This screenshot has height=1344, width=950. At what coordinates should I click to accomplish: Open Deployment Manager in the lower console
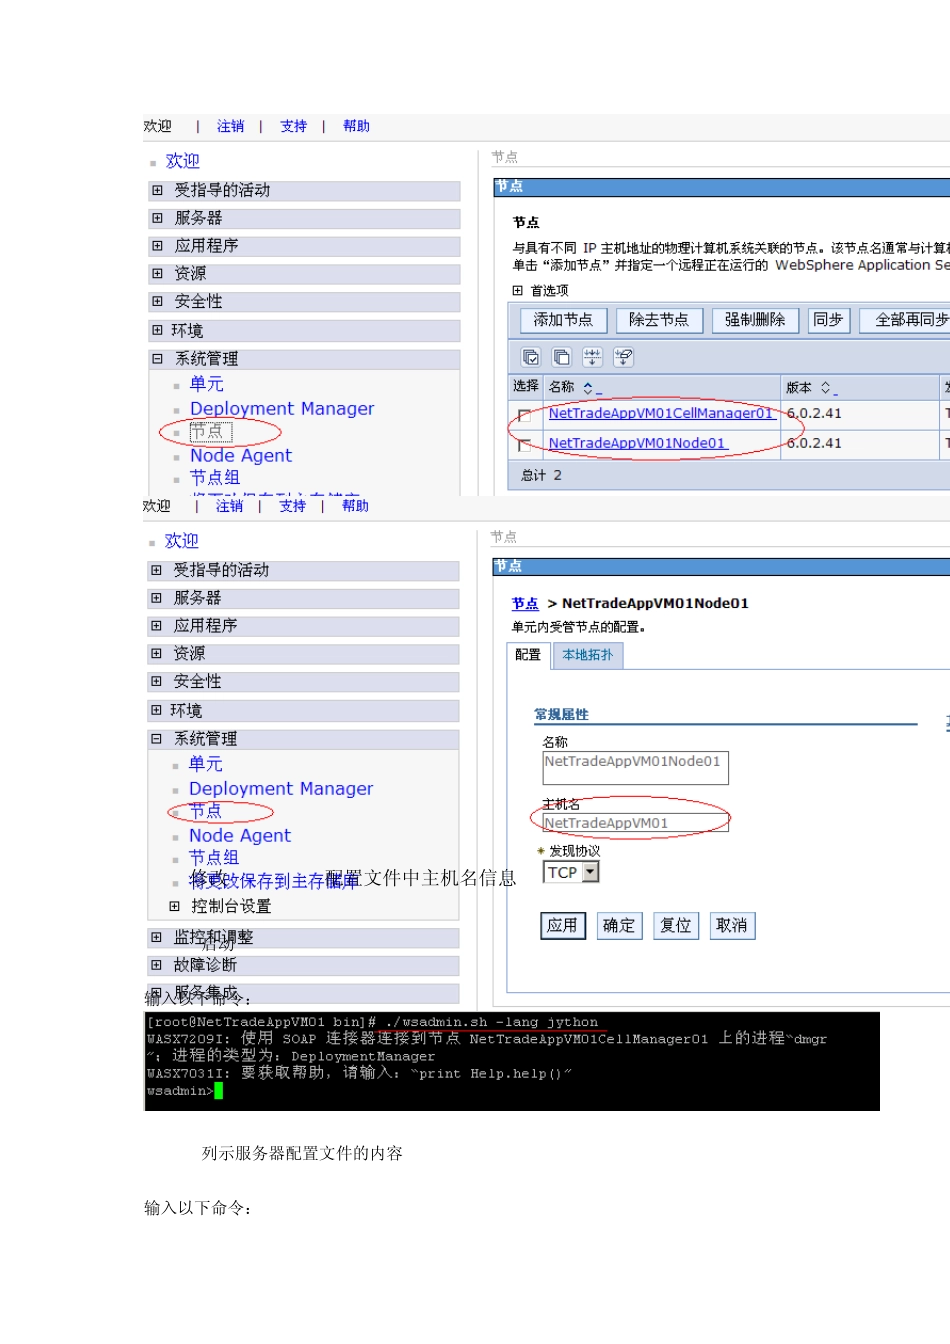(x=281, y=788)
